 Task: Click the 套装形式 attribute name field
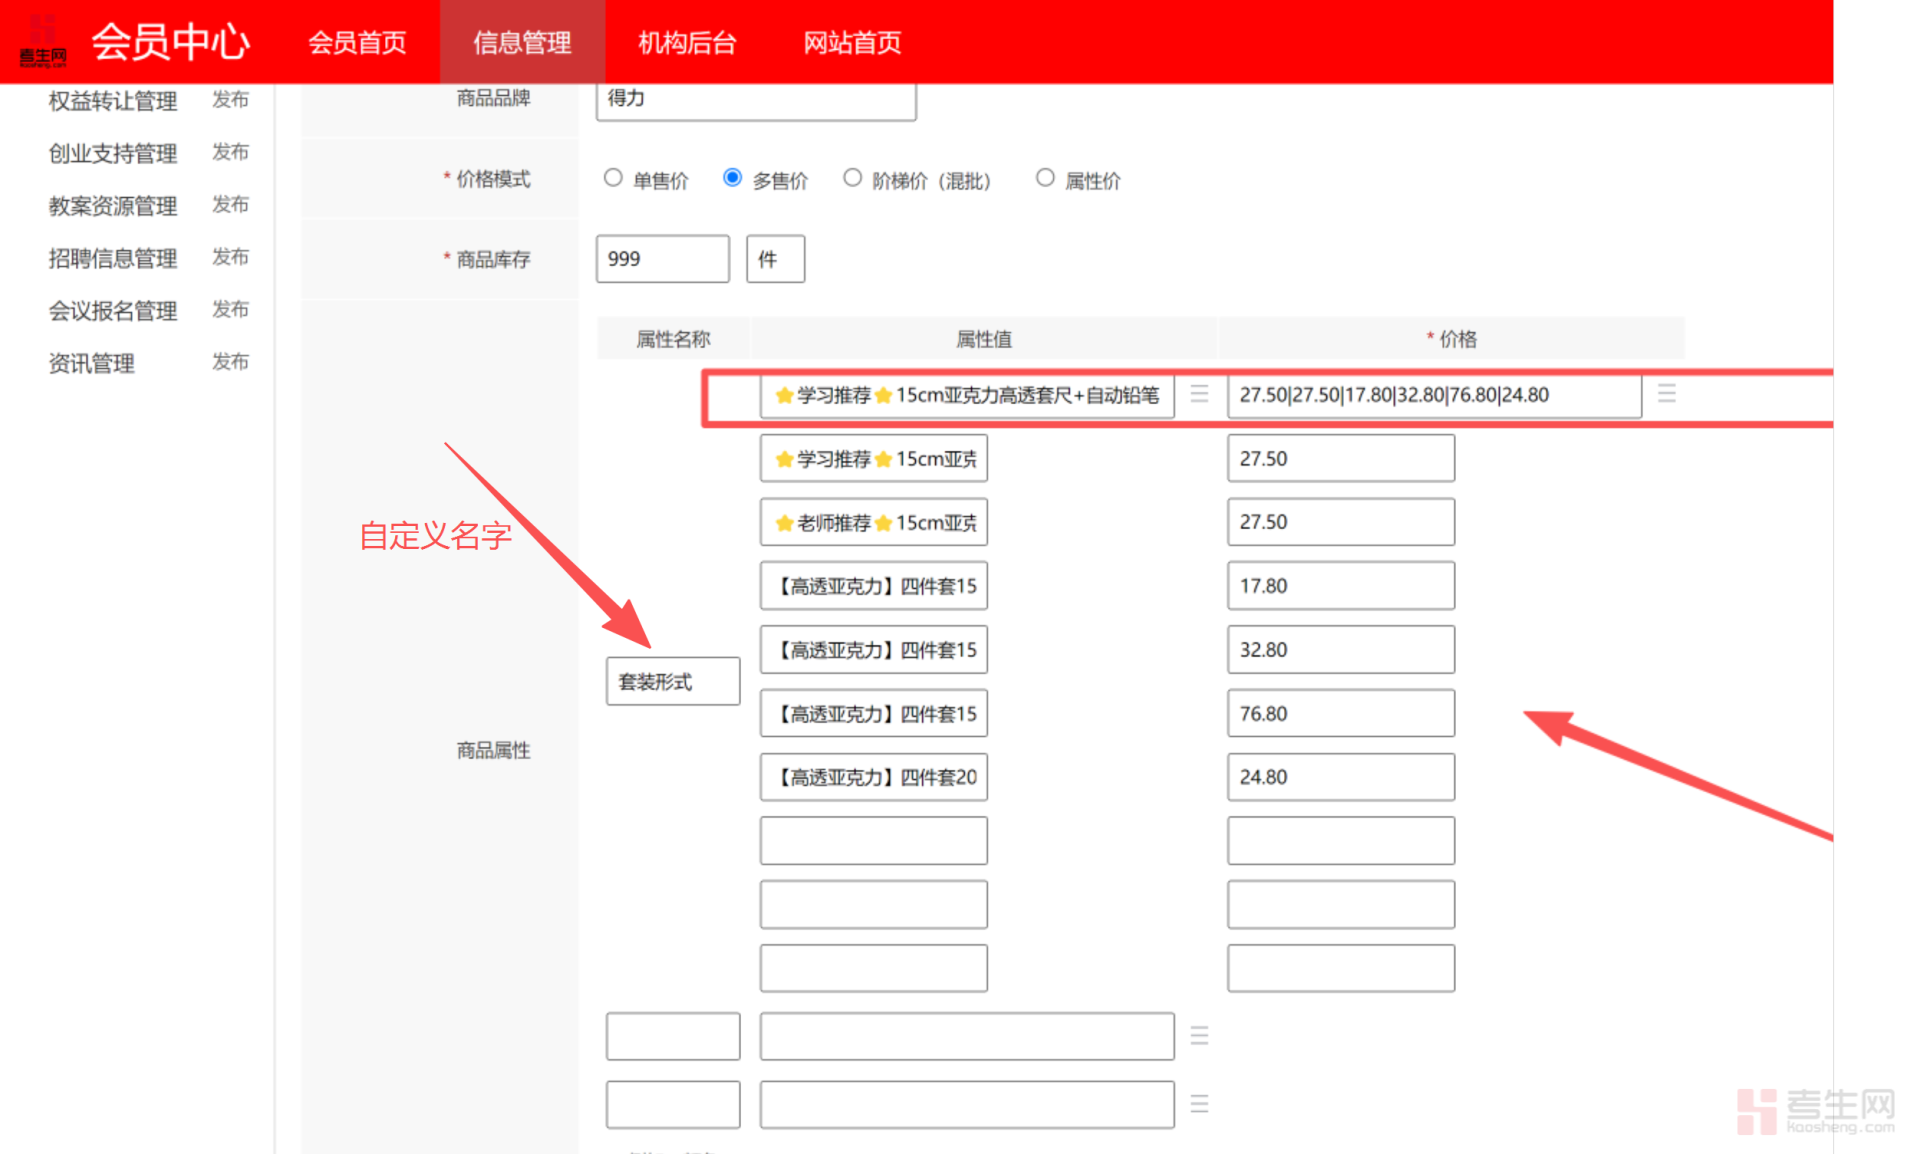point(672,682)
